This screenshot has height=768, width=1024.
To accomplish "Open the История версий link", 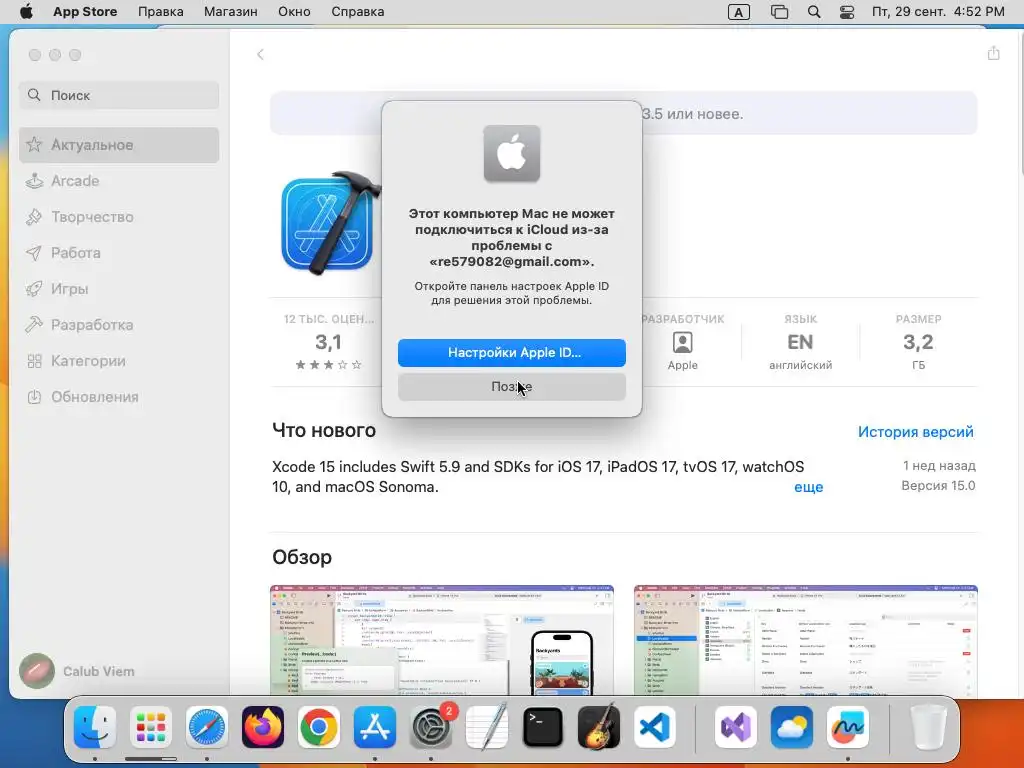I will tap(916, 432).
